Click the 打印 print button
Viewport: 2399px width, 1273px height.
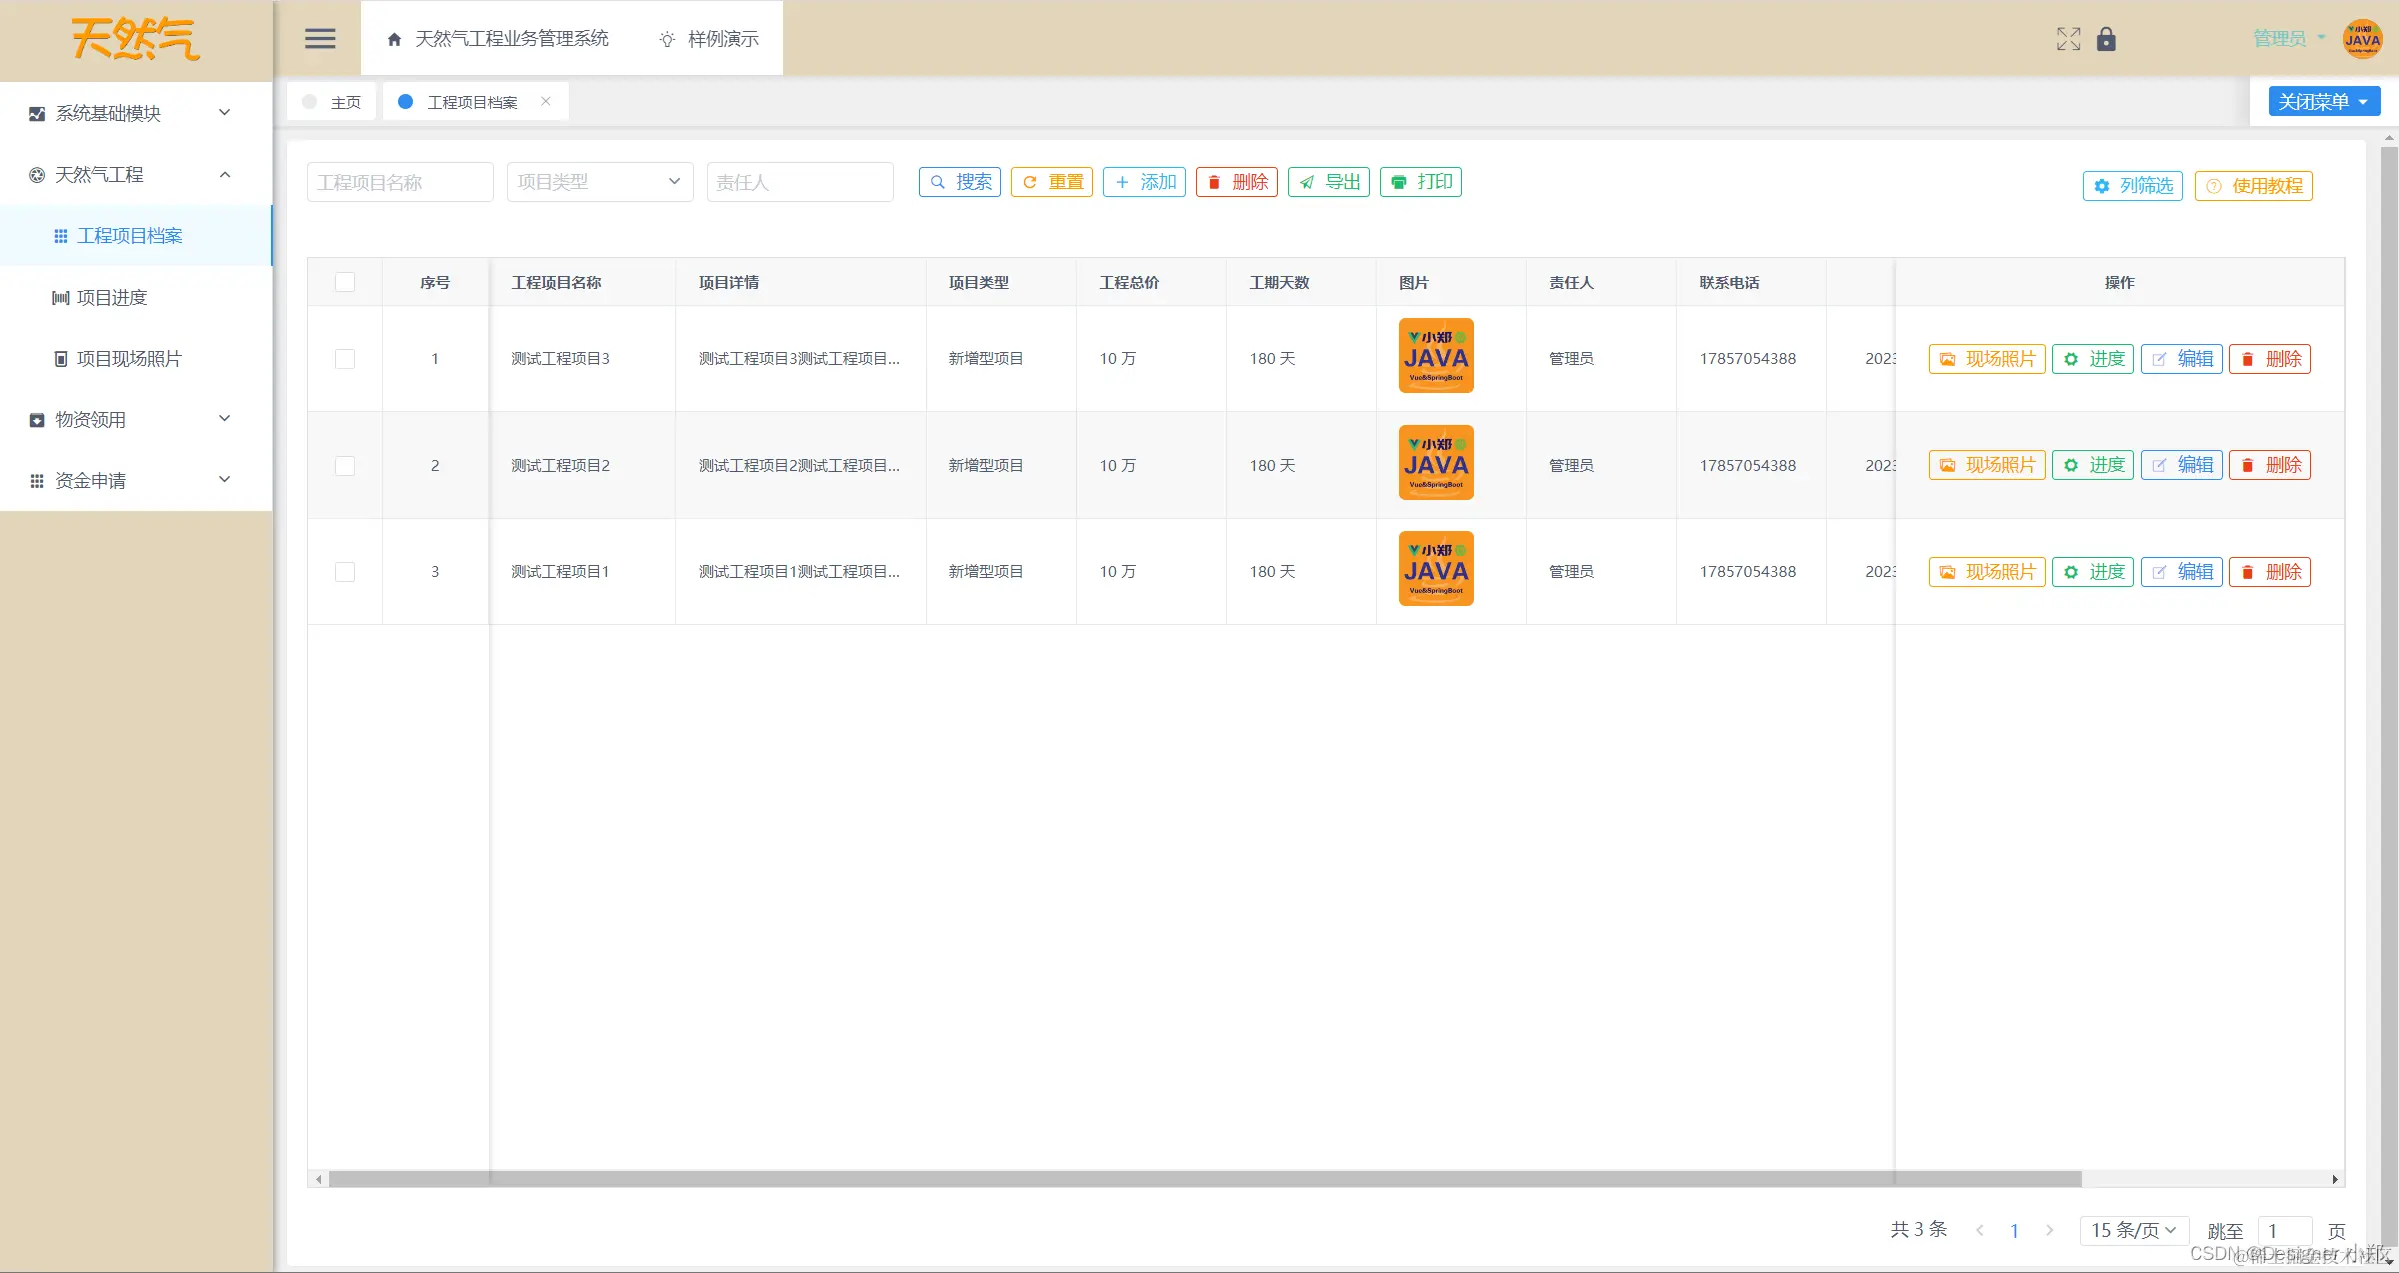click(x=1420, y=182)
